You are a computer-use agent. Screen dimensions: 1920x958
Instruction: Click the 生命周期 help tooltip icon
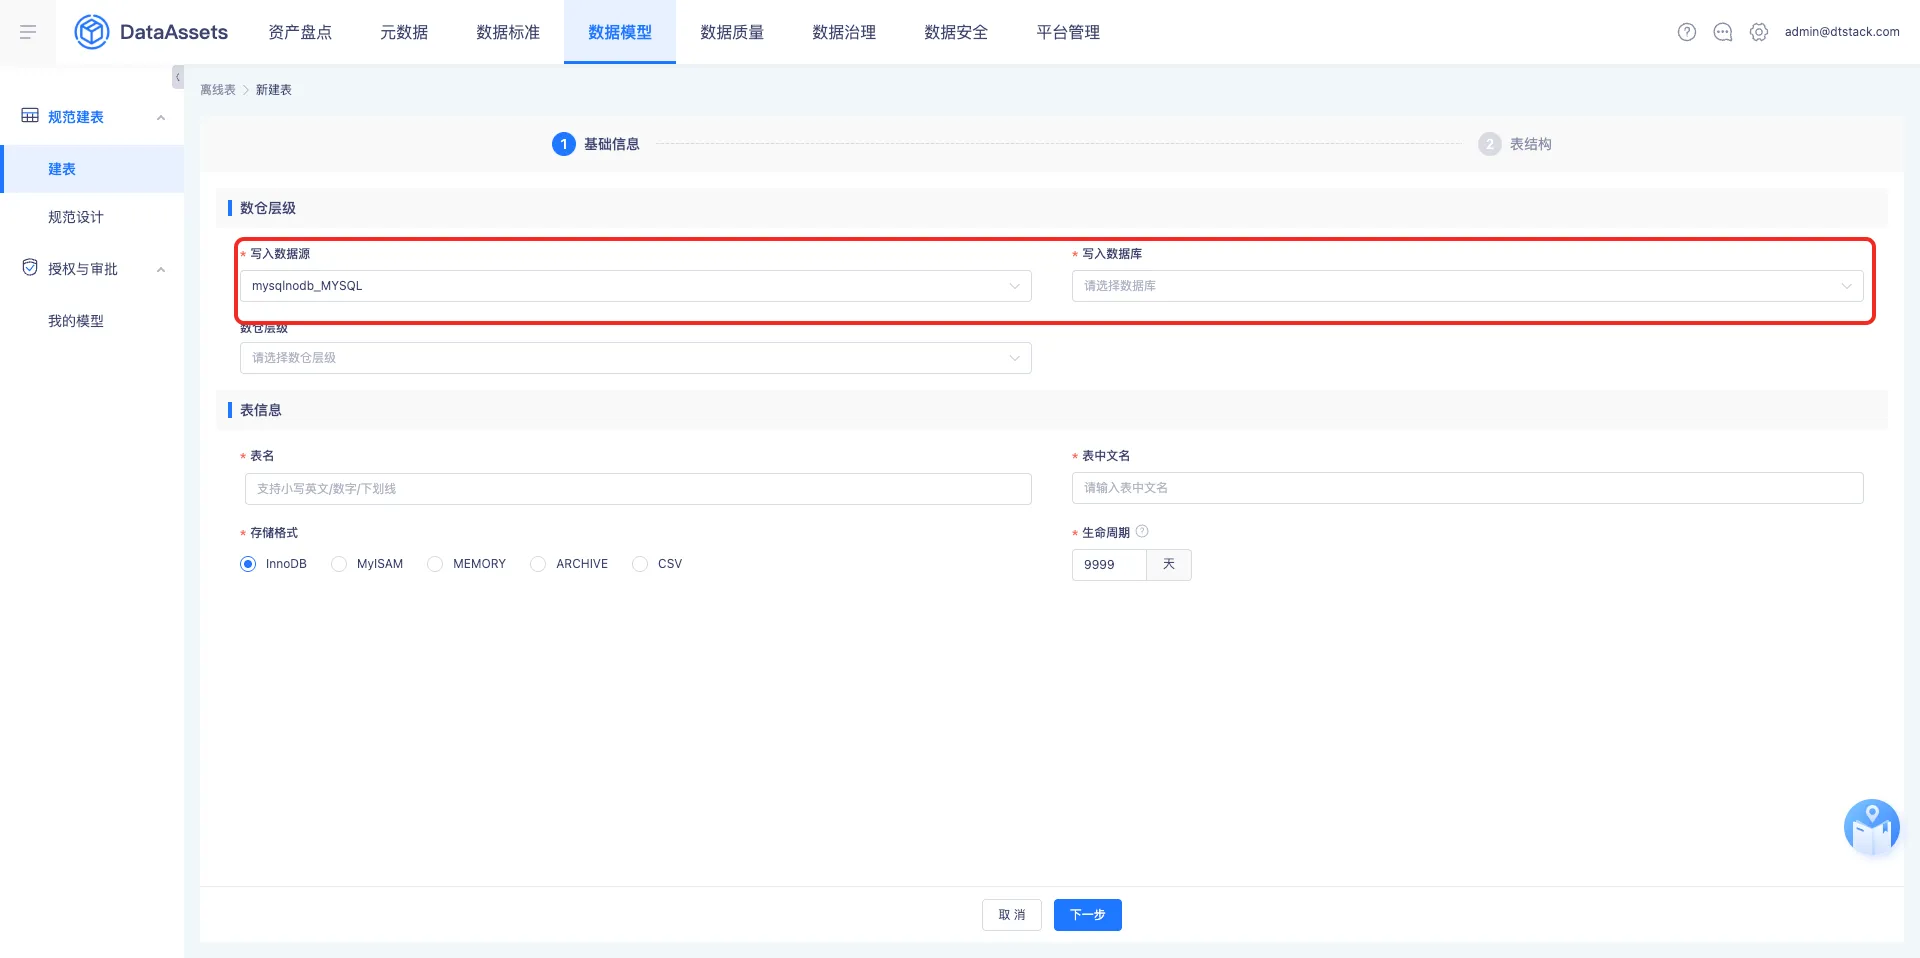pyautogui.click(x=1142, y=532)
